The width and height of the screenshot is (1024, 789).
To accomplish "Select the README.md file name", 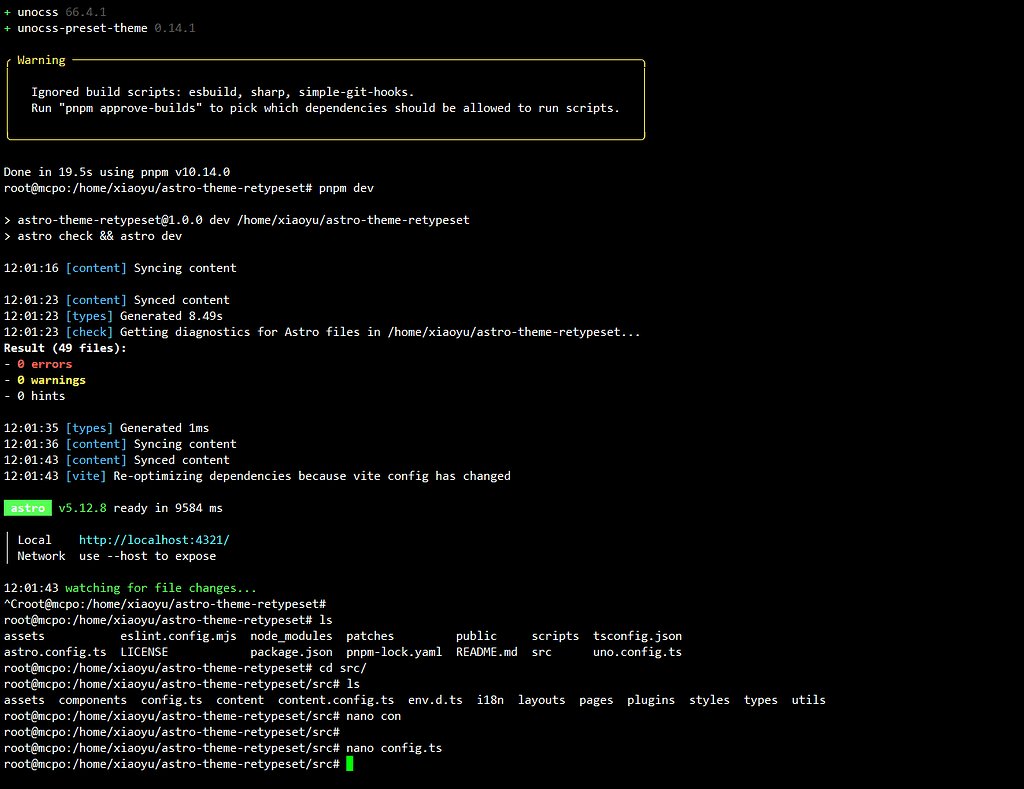I will coord(487,652).
